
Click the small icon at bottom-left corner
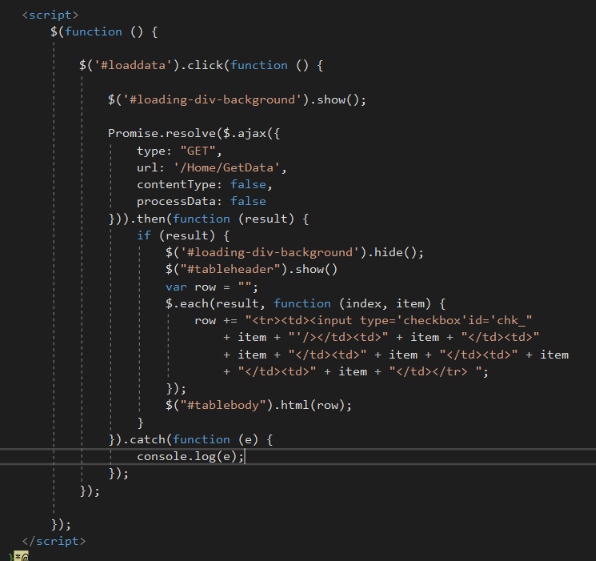(20, 556)
